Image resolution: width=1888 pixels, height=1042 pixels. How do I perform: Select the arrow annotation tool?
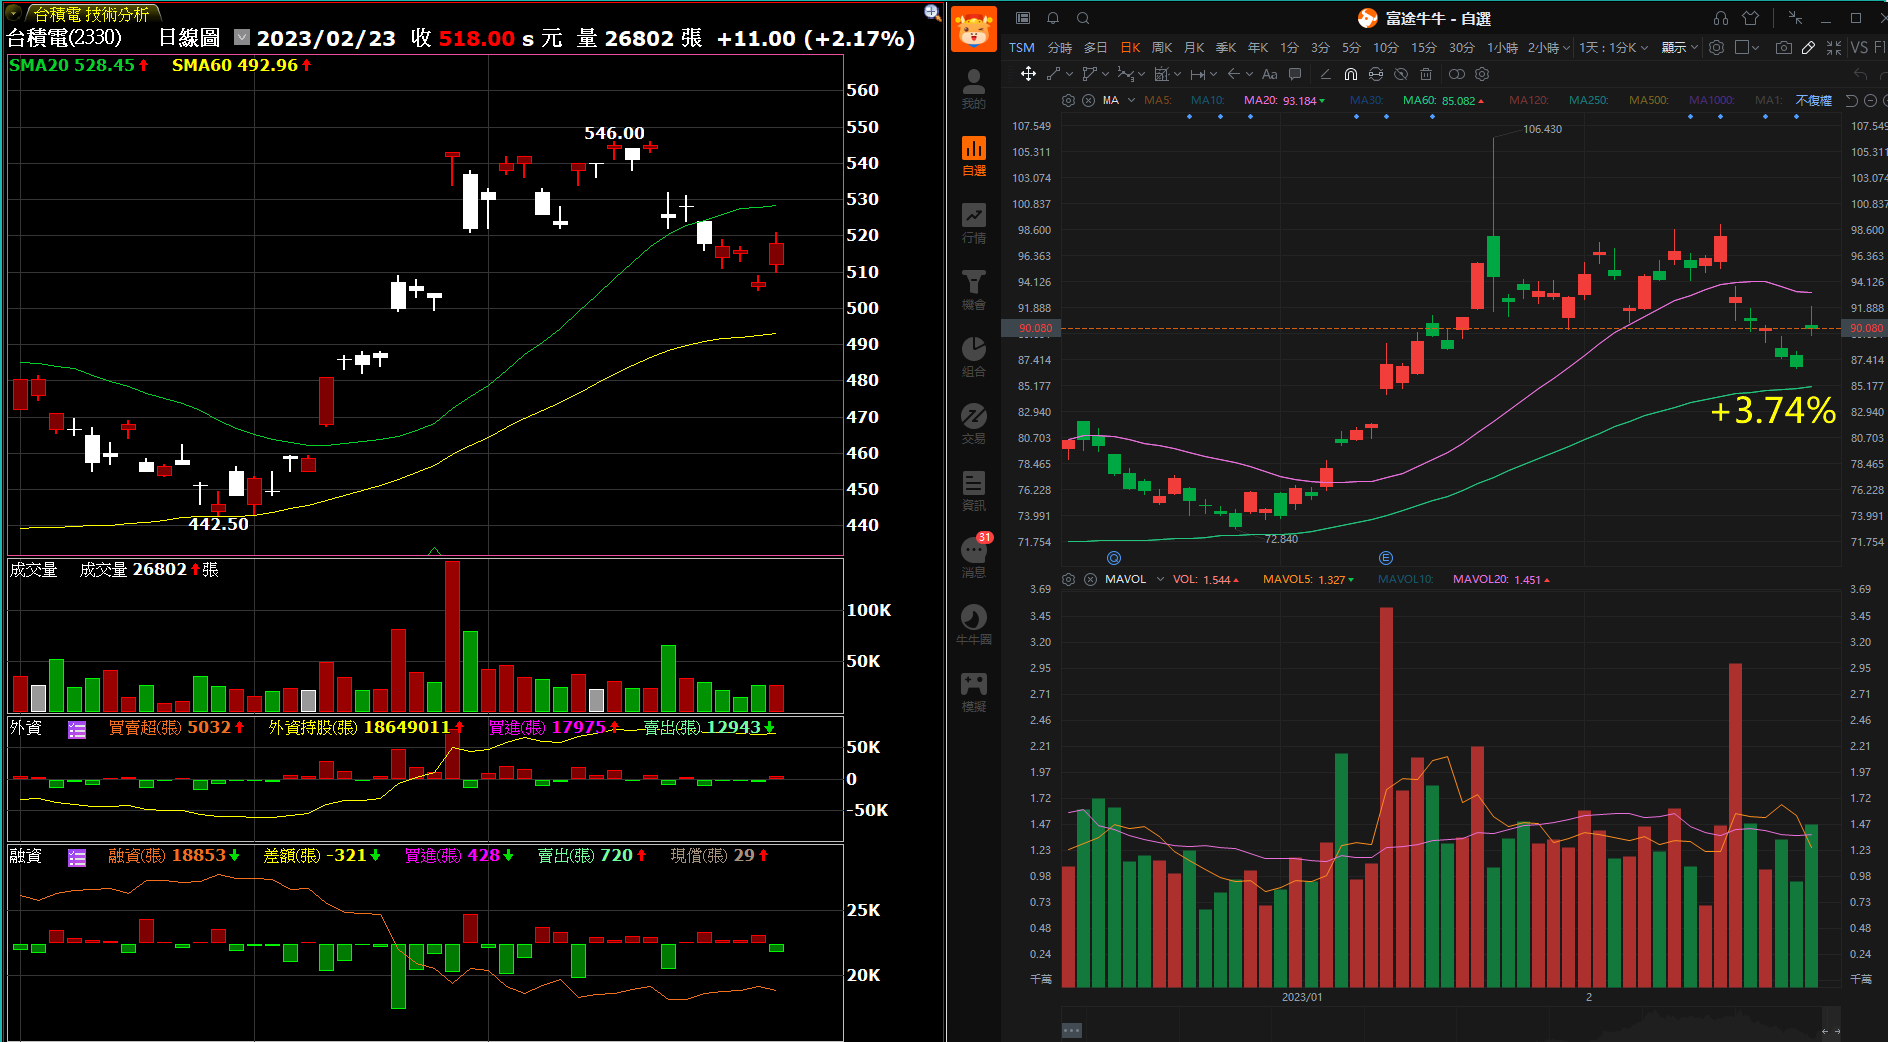(x=1234, y=74)
